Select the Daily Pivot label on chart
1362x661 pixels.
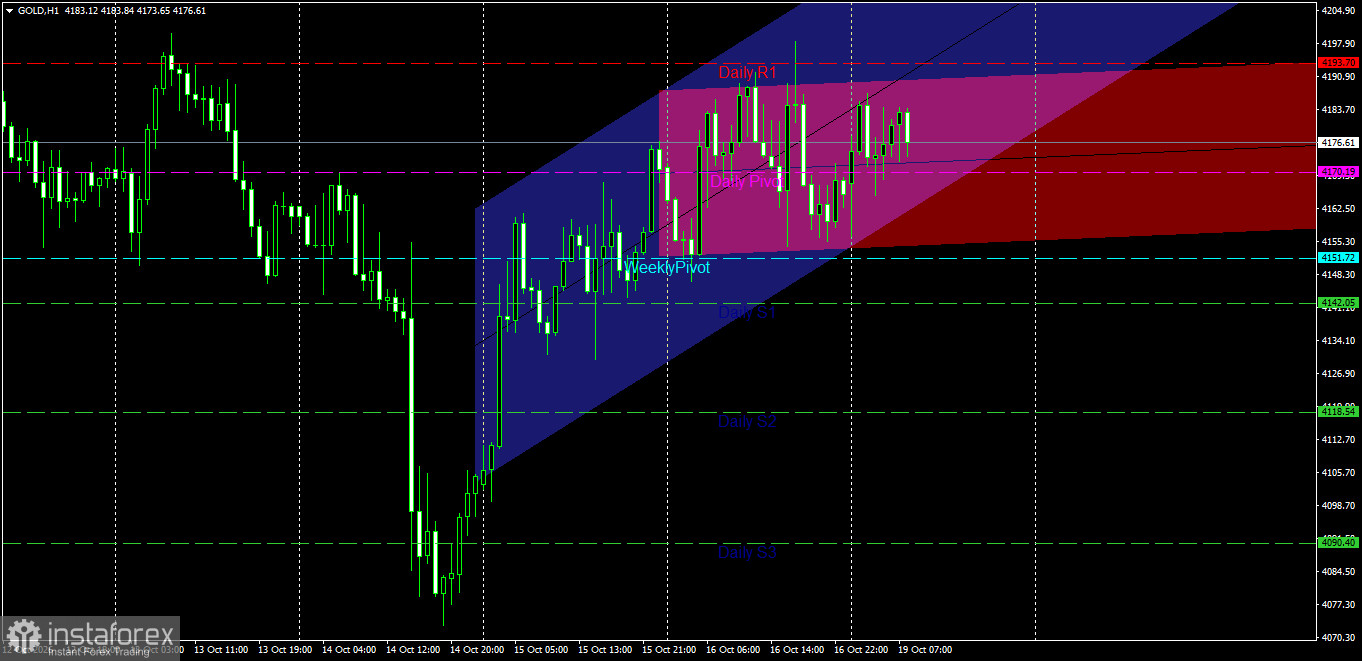(747, 182)
